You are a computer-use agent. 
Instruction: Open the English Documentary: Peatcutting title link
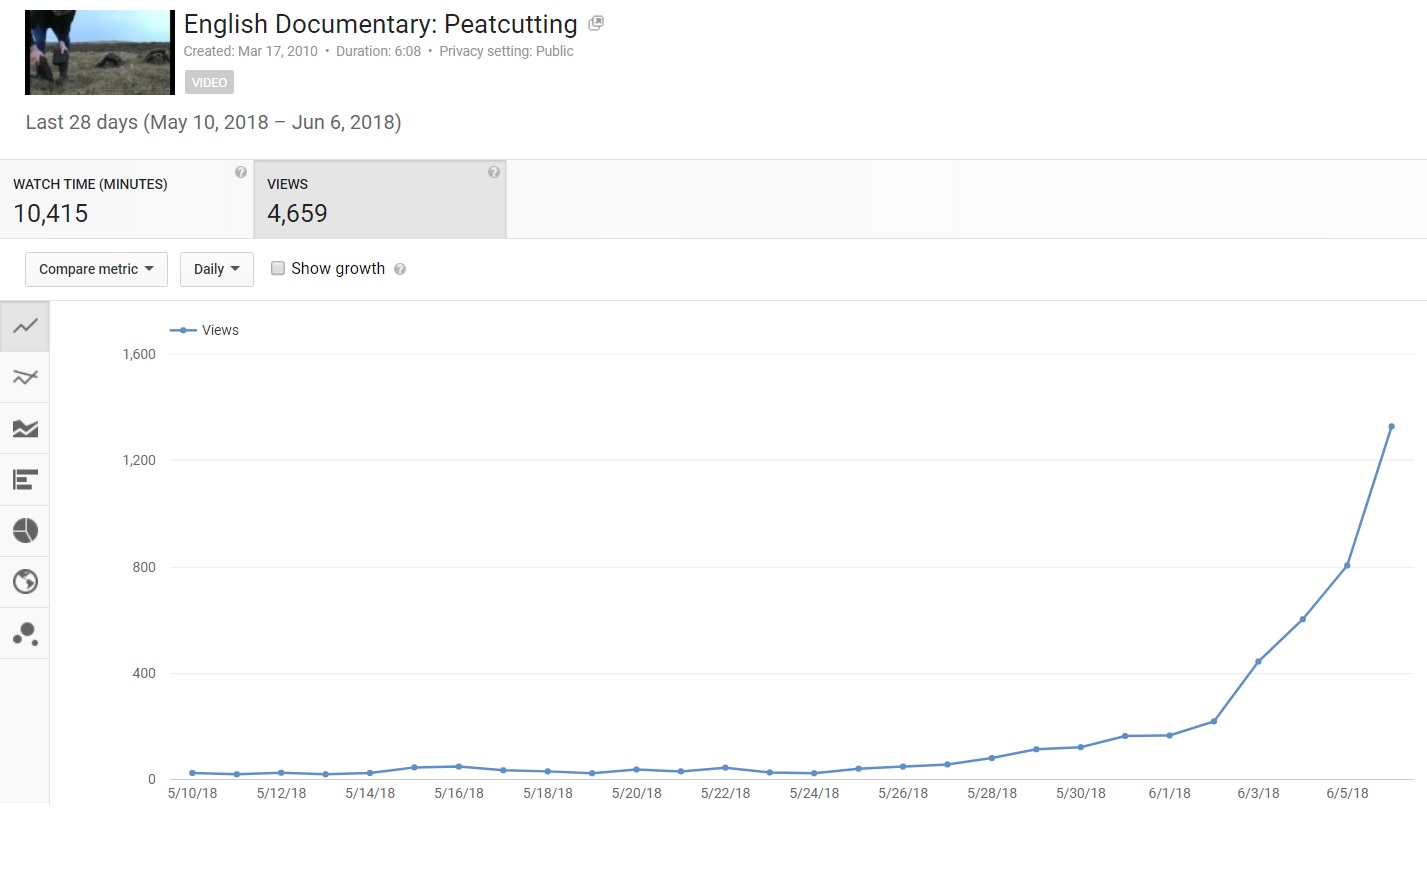[x=380, y=24]
